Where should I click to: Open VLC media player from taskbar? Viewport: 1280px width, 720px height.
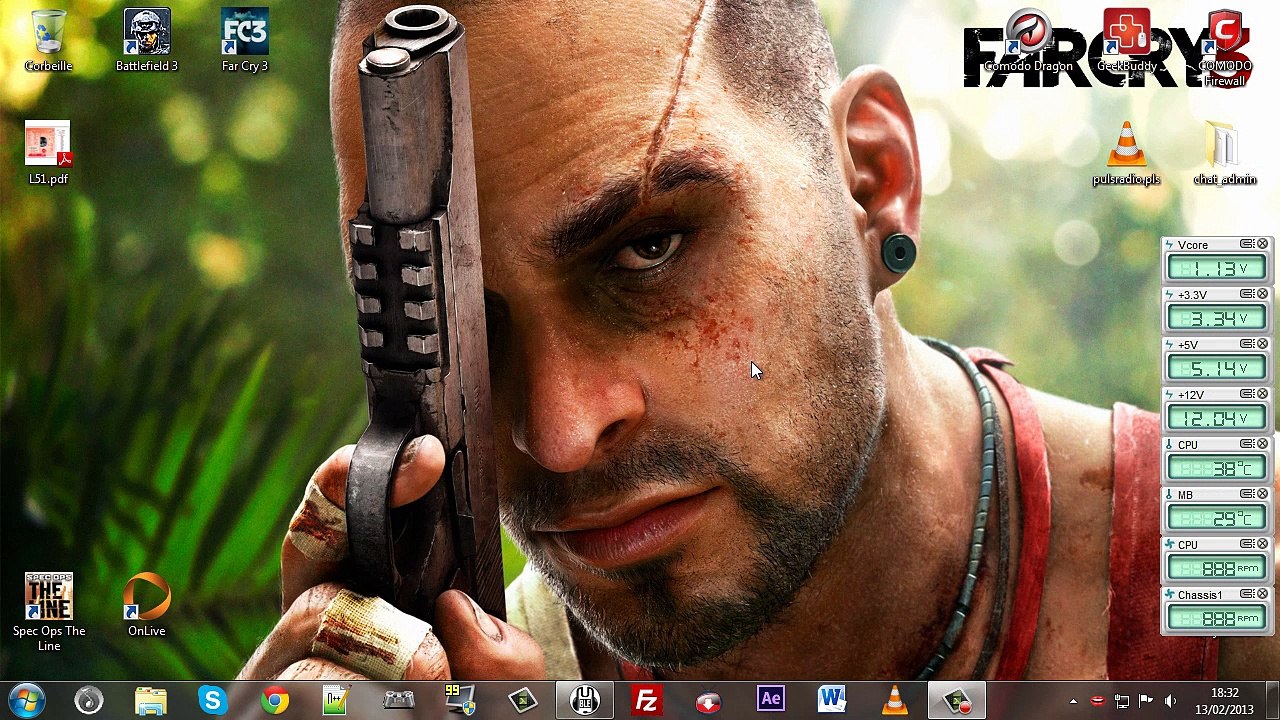click(894, 700)
